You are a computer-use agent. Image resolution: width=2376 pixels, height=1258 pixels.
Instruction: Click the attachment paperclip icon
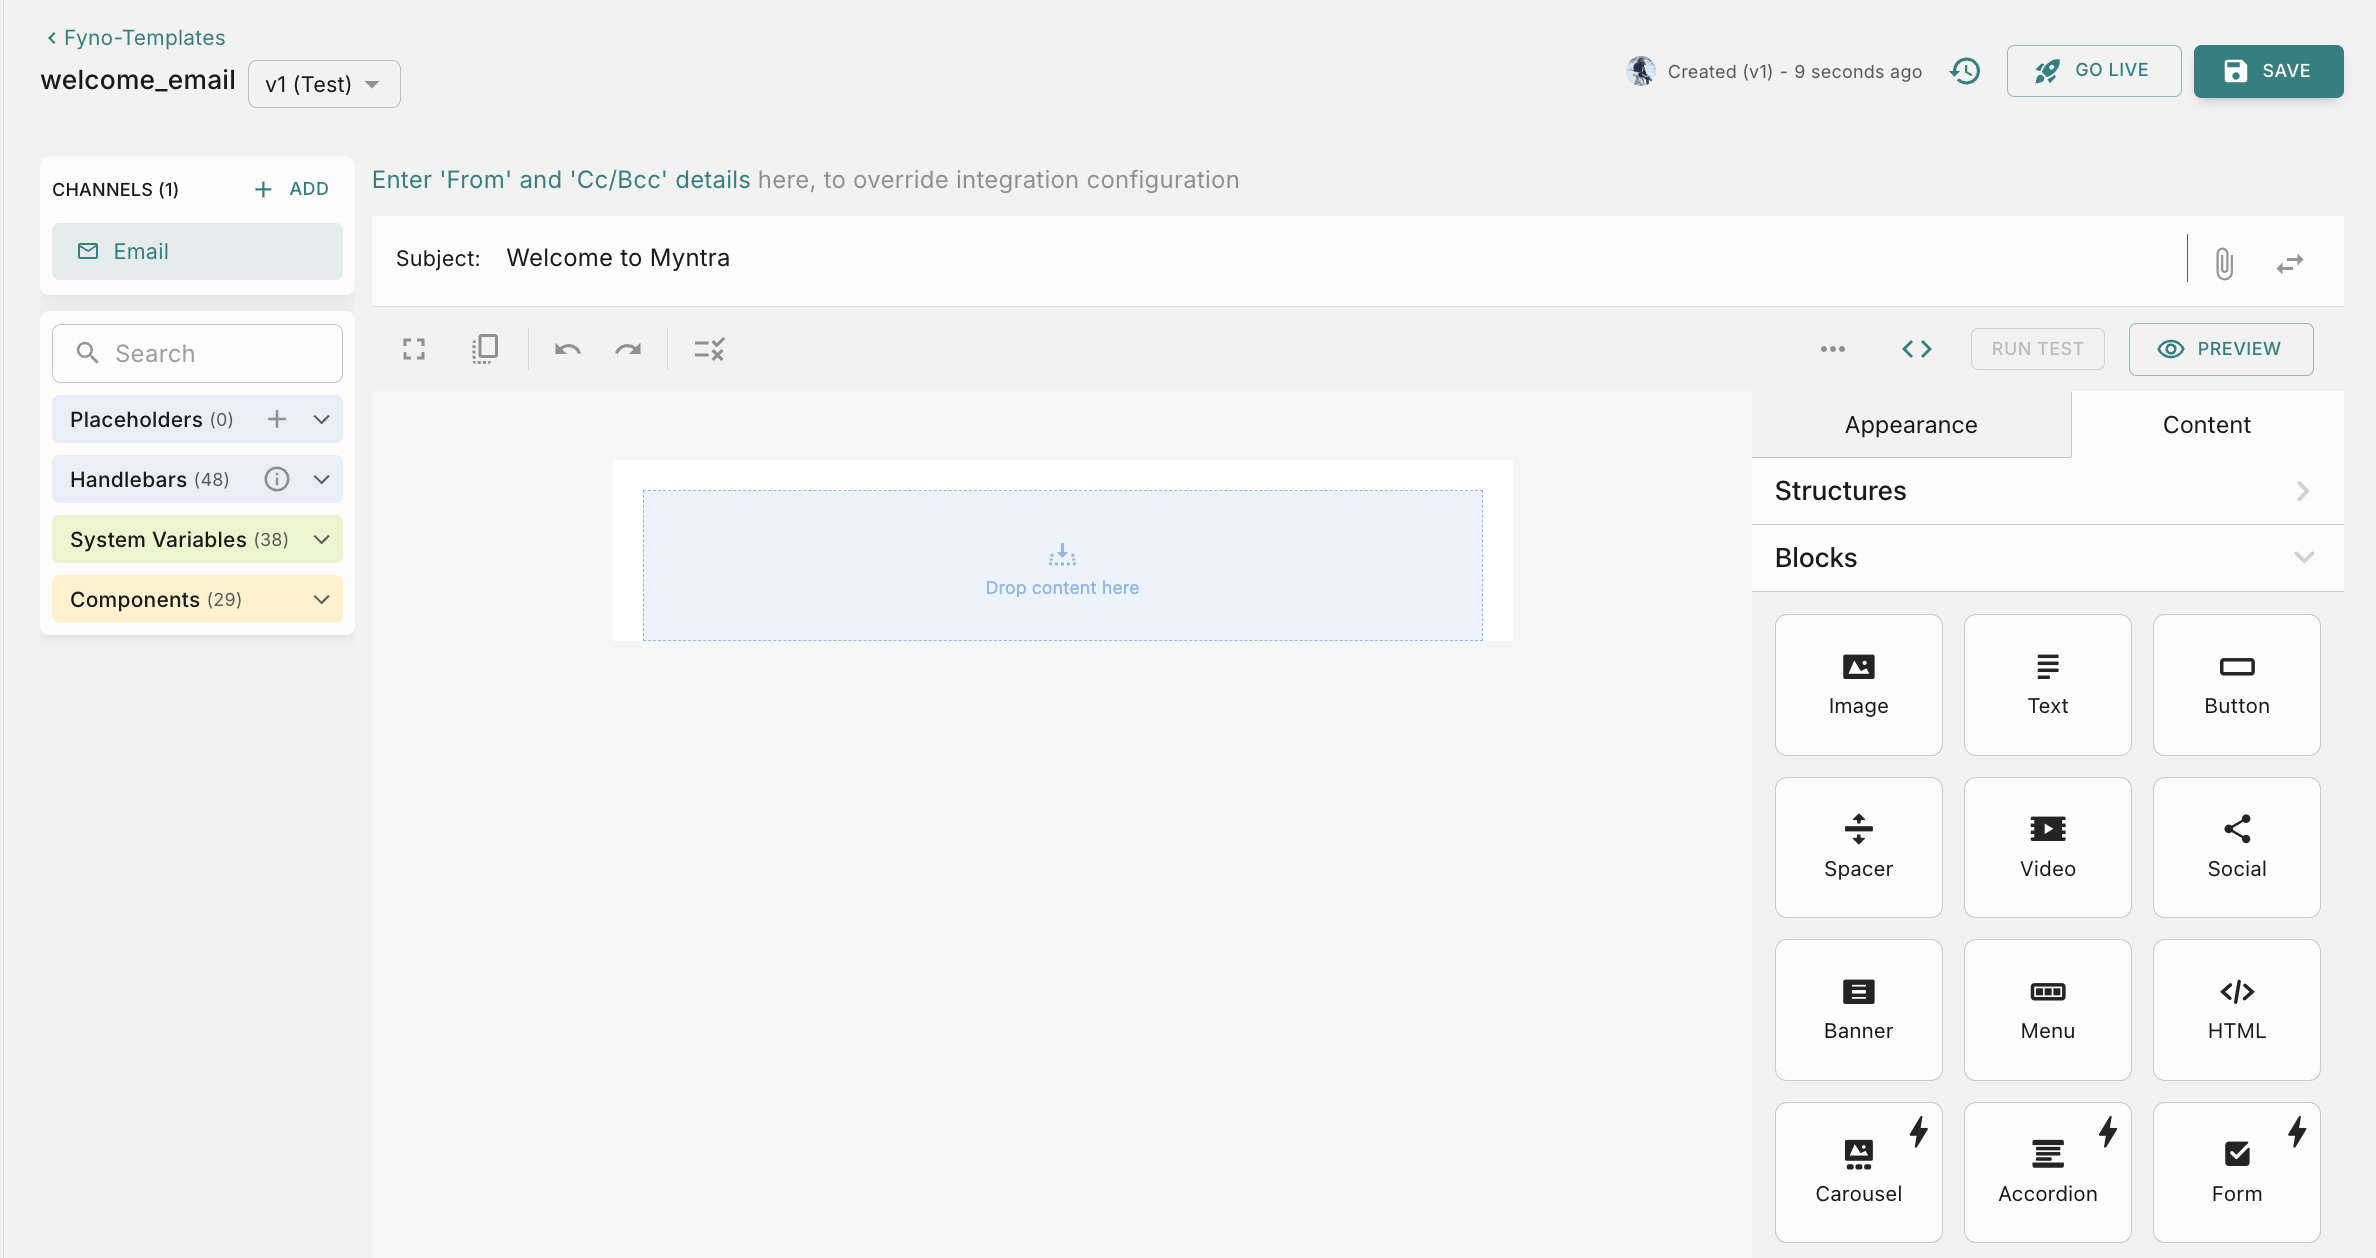point(2223,263)
